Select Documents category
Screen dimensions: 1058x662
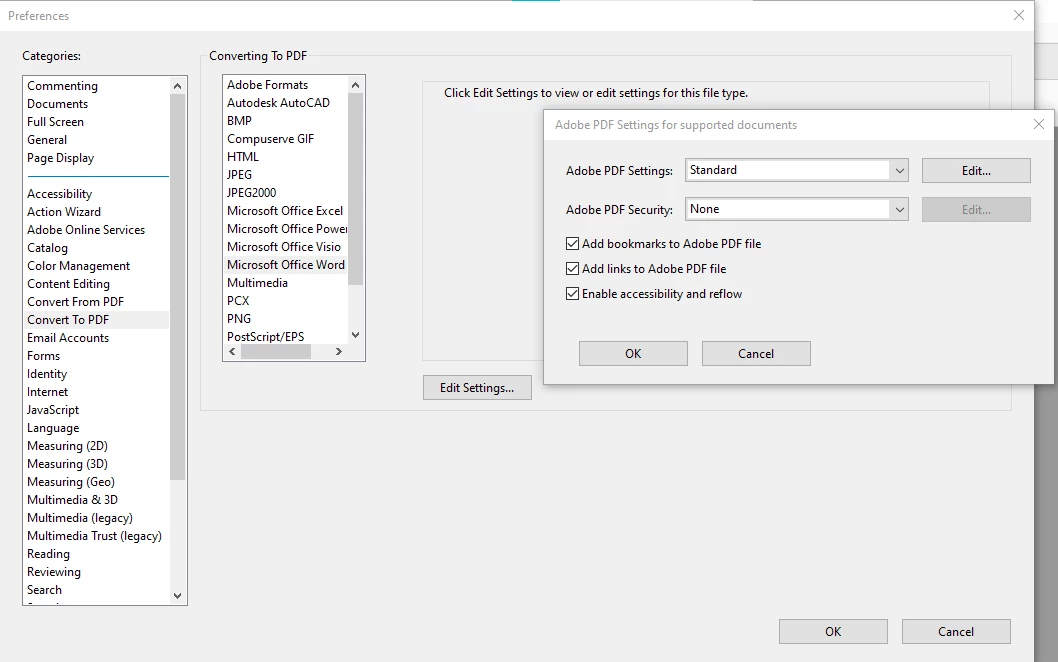(57, 104)
